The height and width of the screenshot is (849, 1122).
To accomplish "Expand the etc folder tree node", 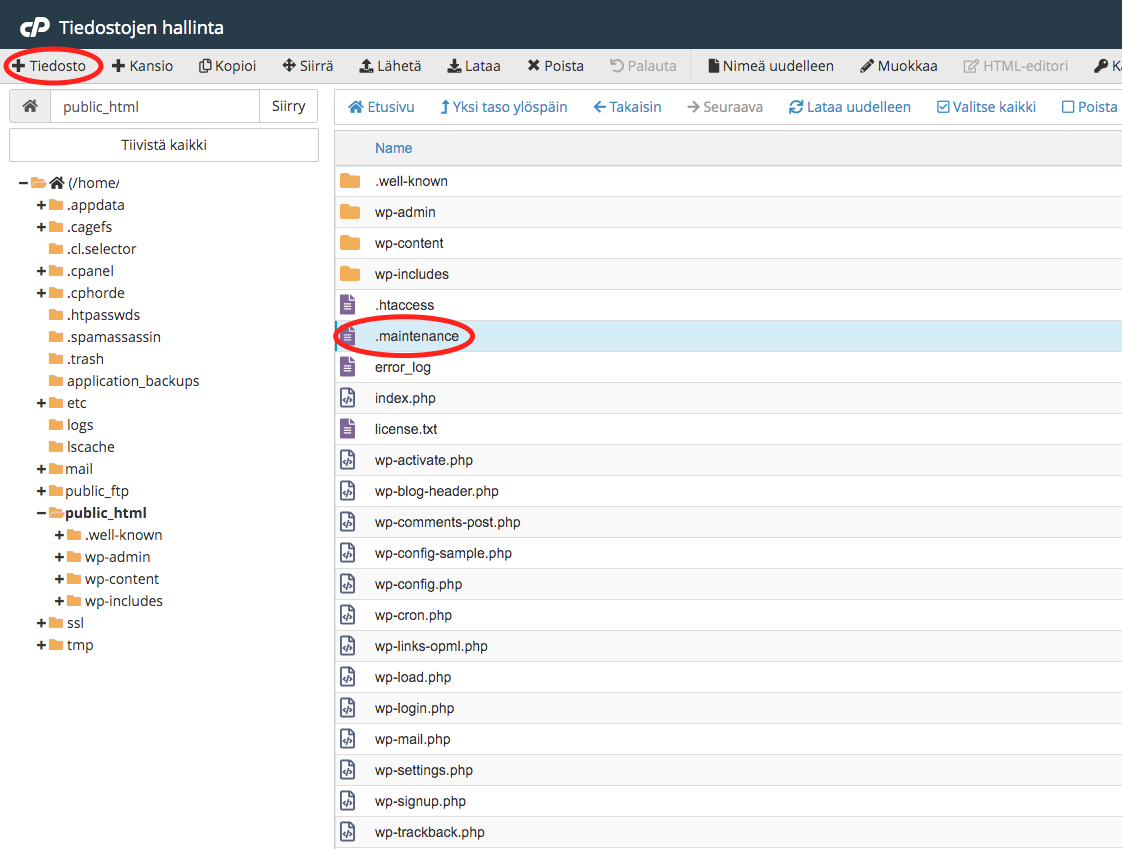I will pos(42,404).
